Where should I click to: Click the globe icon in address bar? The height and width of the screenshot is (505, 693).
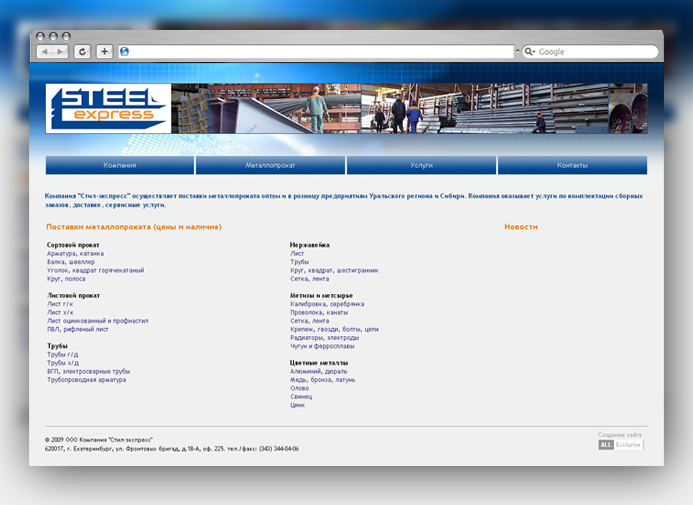(125, 52)
